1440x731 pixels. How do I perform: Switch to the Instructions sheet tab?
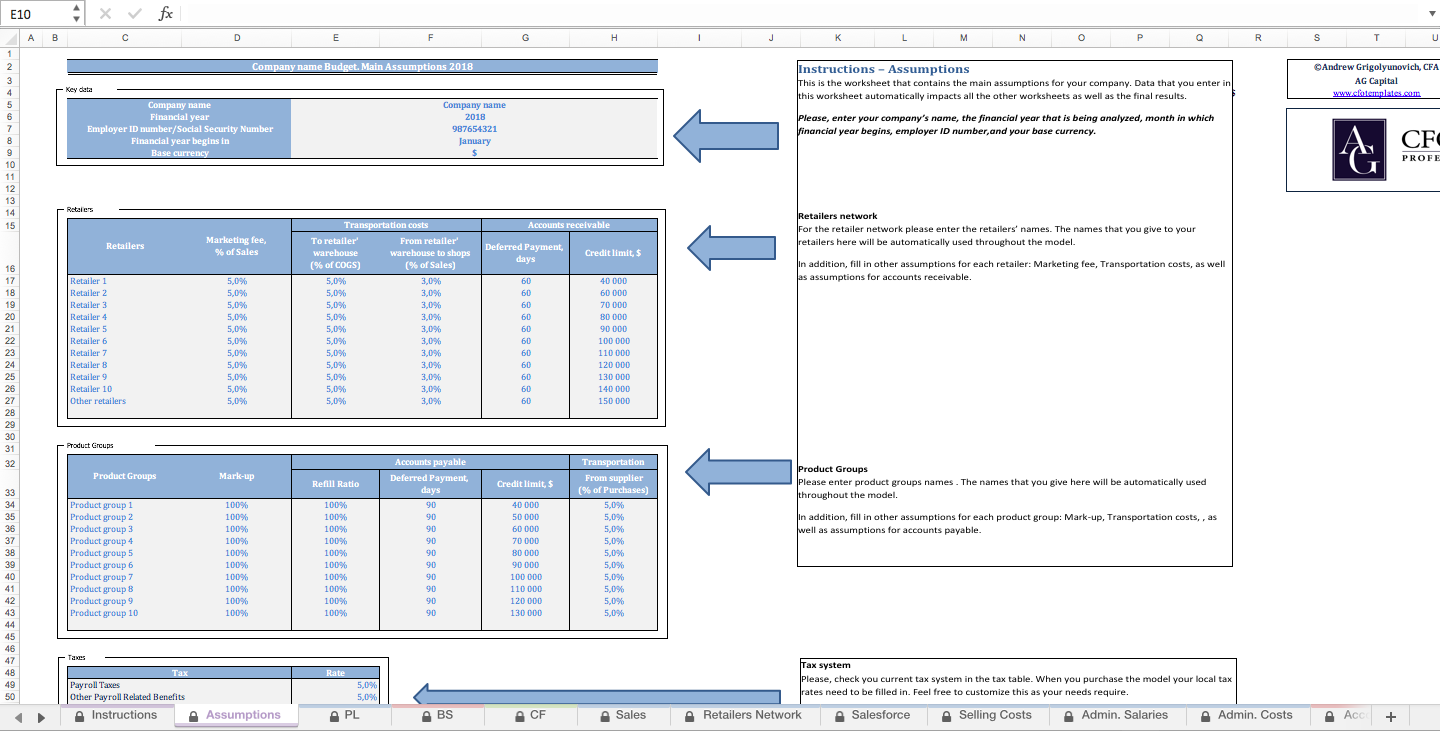coord(116,715)
